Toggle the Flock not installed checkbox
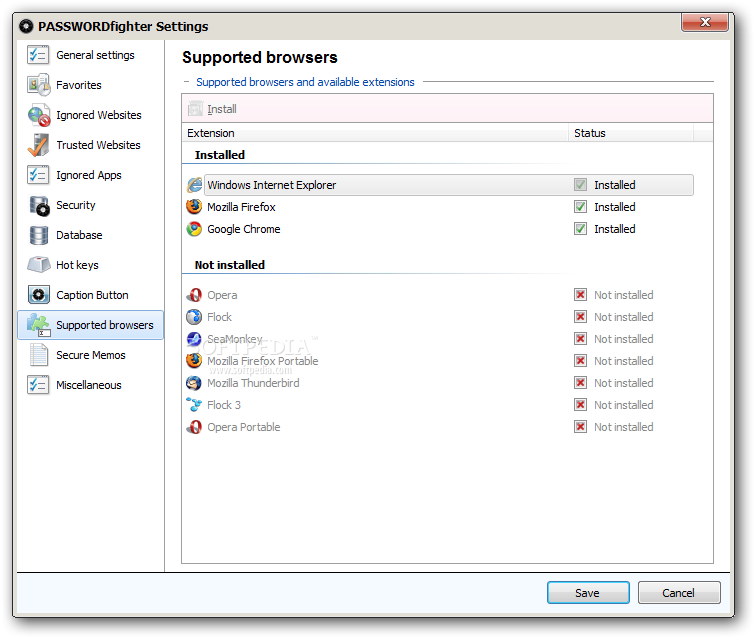Image resolution: width=755 pixels, height=638 pixels. click(x=580, y=317)
